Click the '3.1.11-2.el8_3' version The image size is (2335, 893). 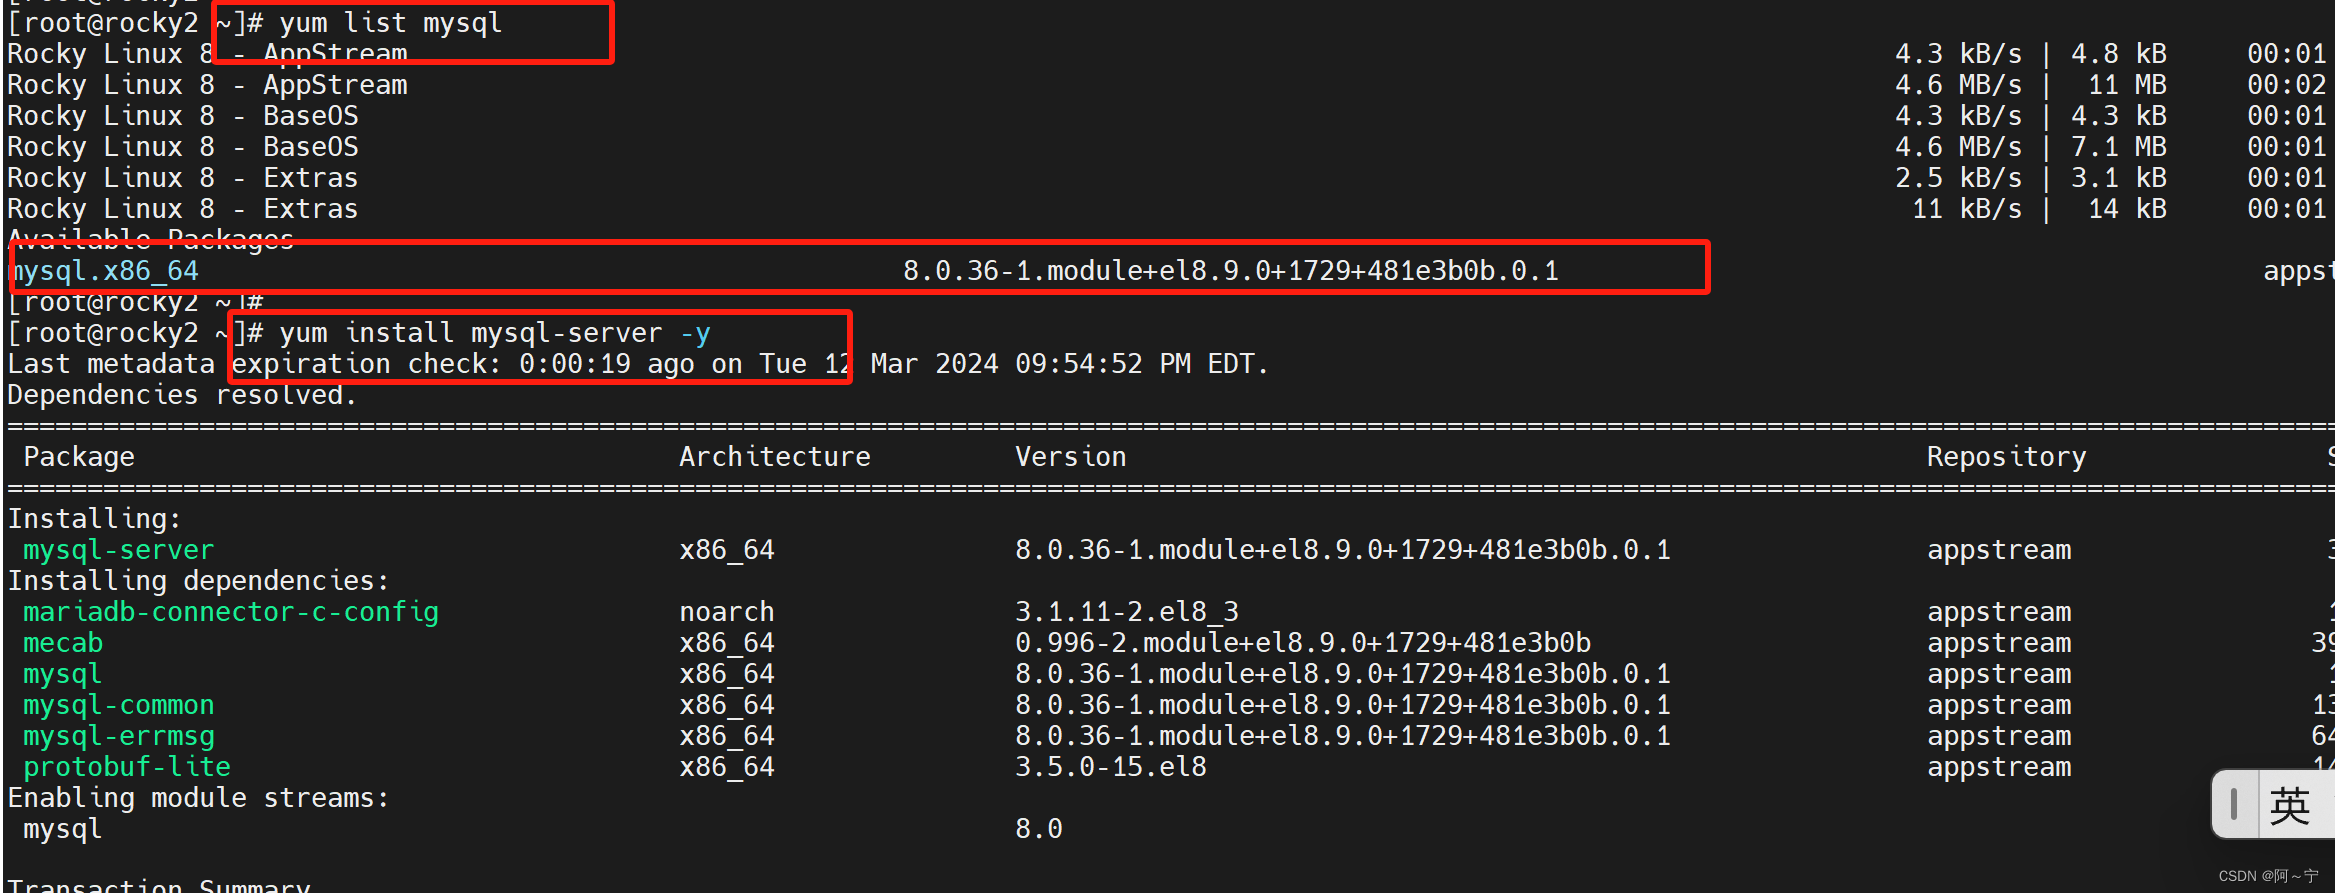click(1127, 612)
